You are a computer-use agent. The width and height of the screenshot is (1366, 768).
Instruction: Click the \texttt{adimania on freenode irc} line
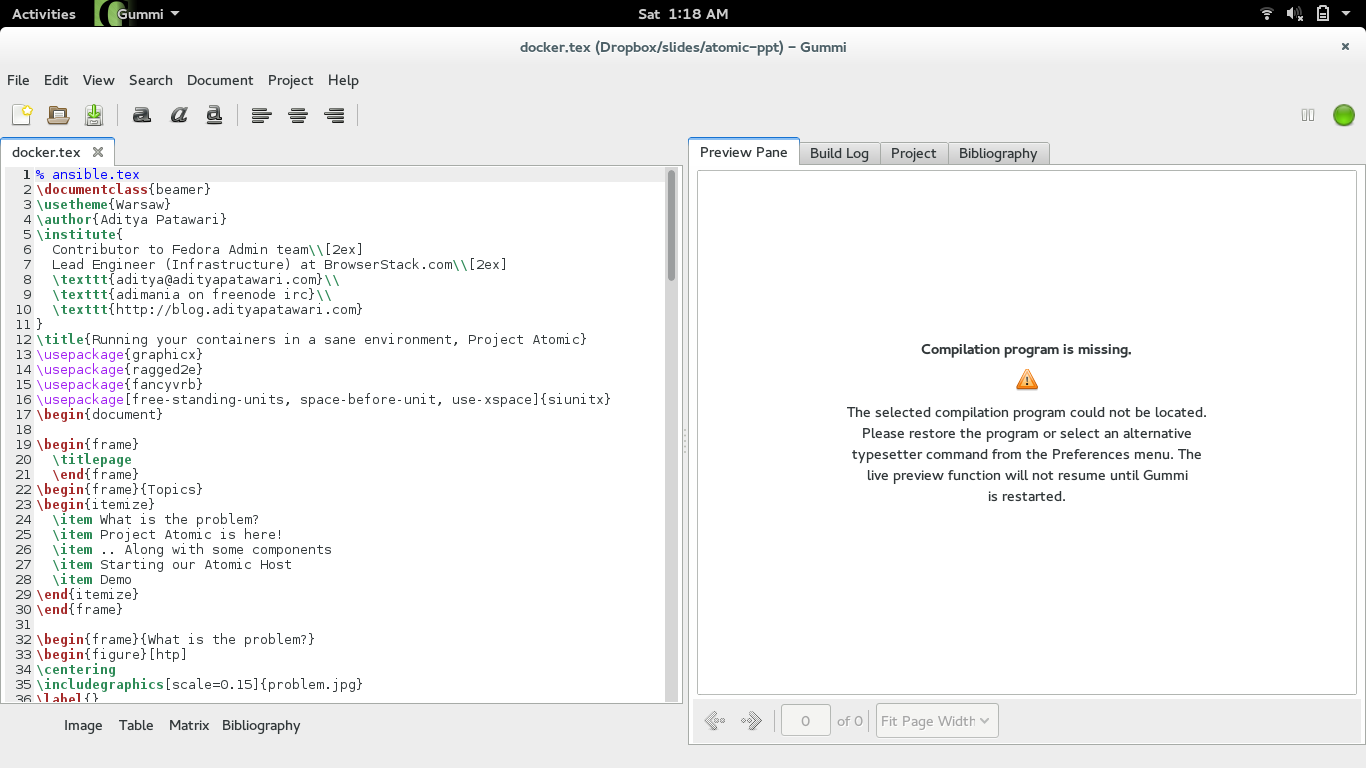click(192, 294)
